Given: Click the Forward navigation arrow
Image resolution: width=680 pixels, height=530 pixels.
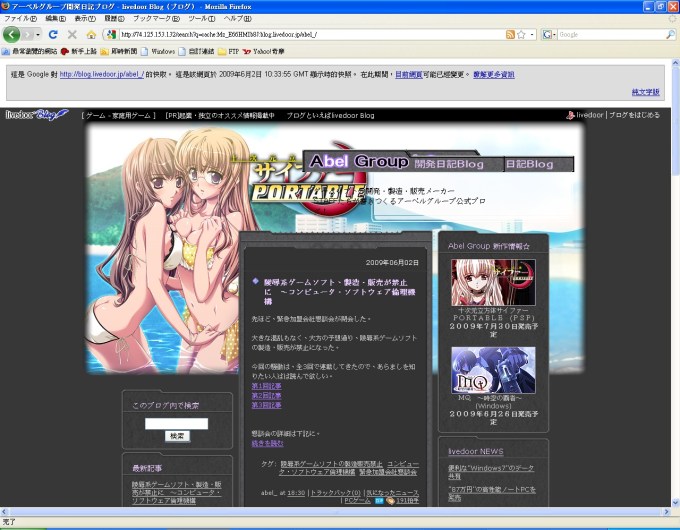Looking at the screenshot, I should (28, 34).
